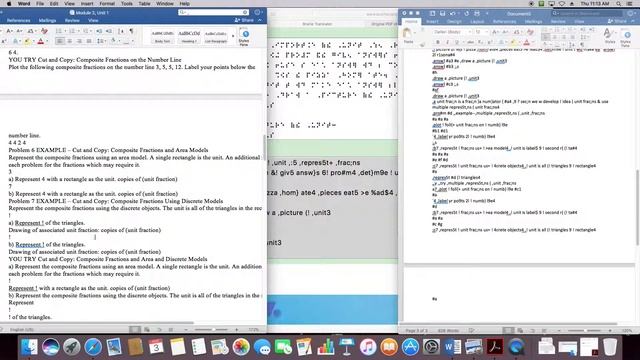Image resolution: width=640 pixels, height=360 pixels.
Task: Click search field in left Word window title bar
Action: click(213, 13)
